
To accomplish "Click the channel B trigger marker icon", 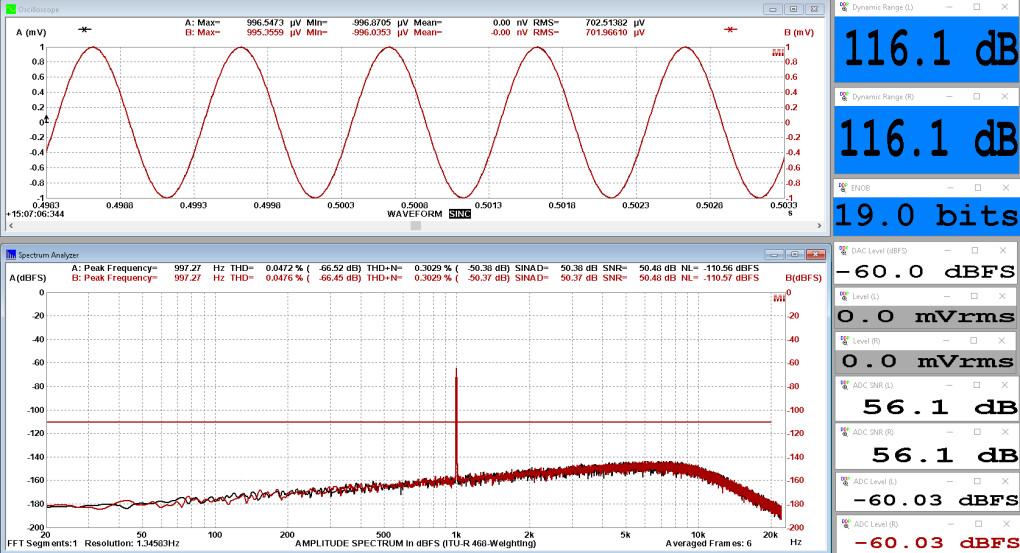I will 731,29.
